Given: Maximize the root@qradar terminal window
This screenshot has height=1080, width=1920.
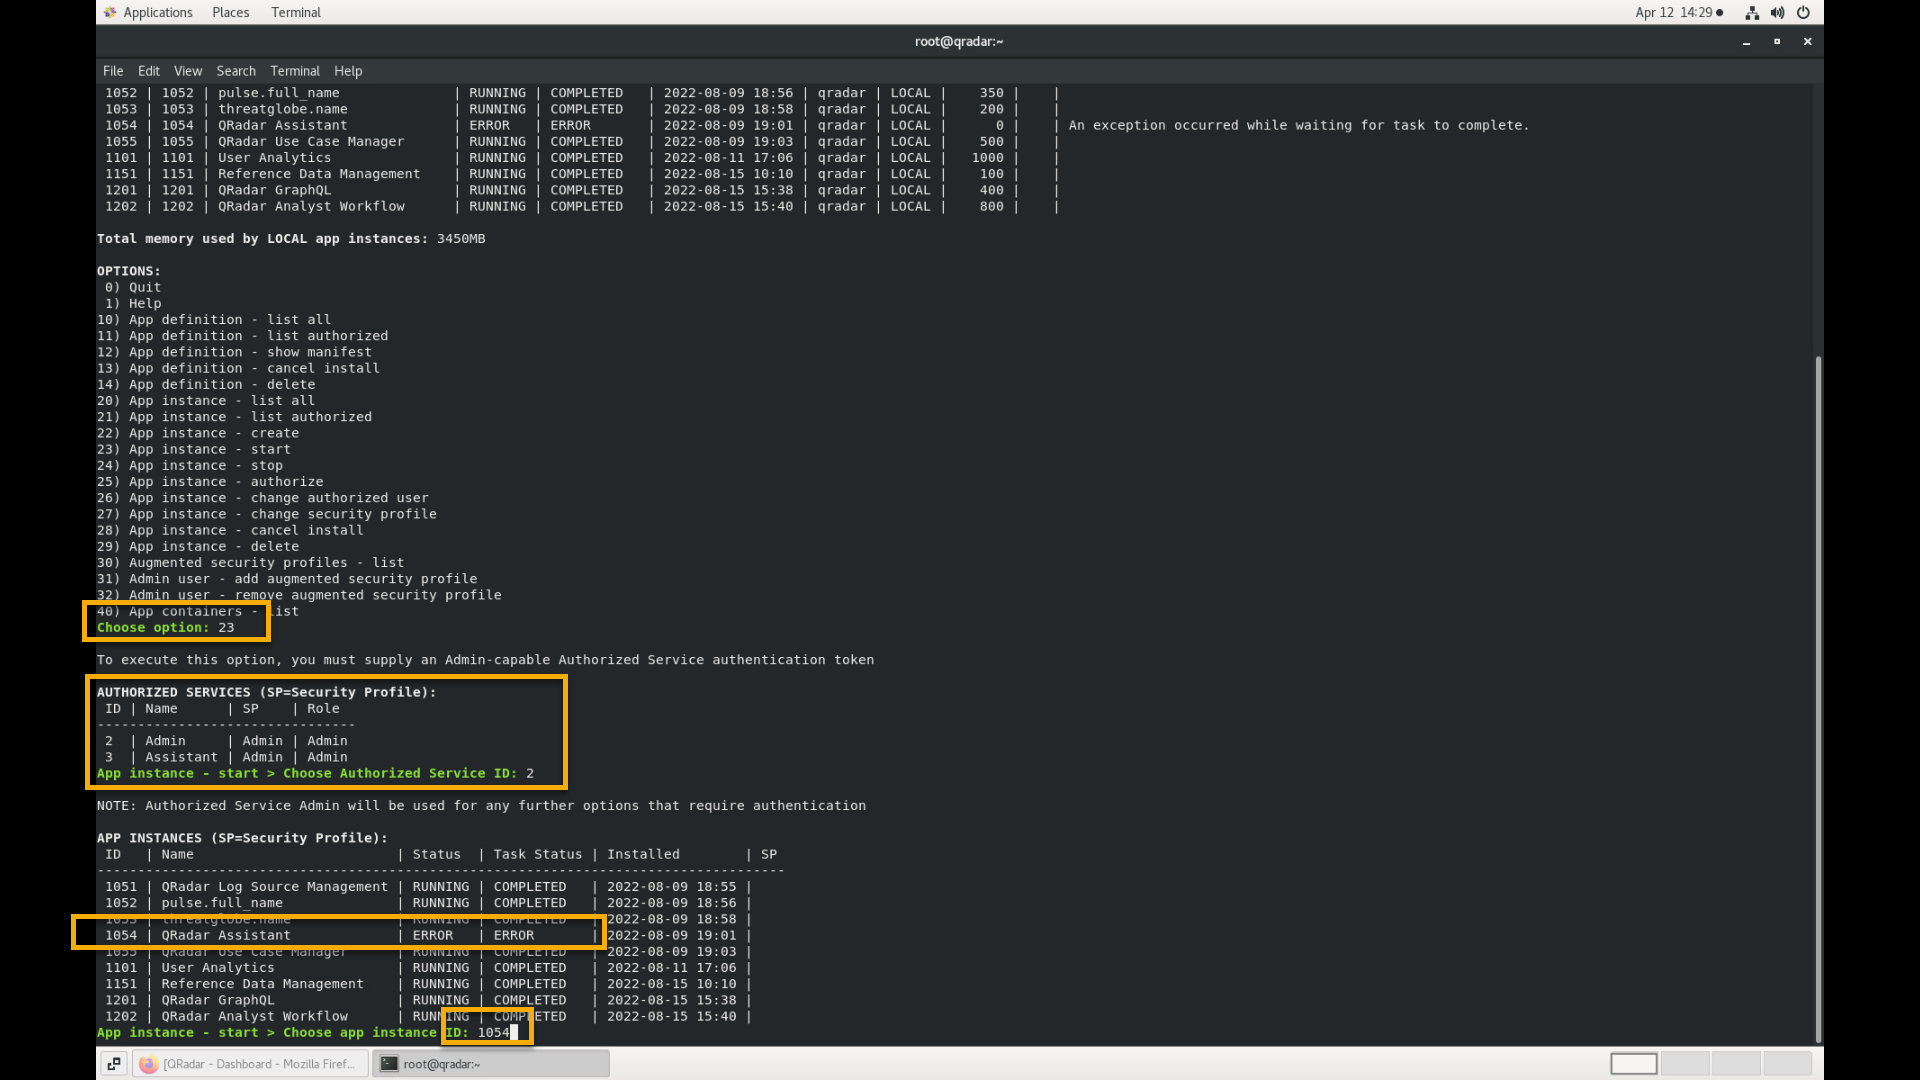Looking at the screenshot, I should 1777,42.
